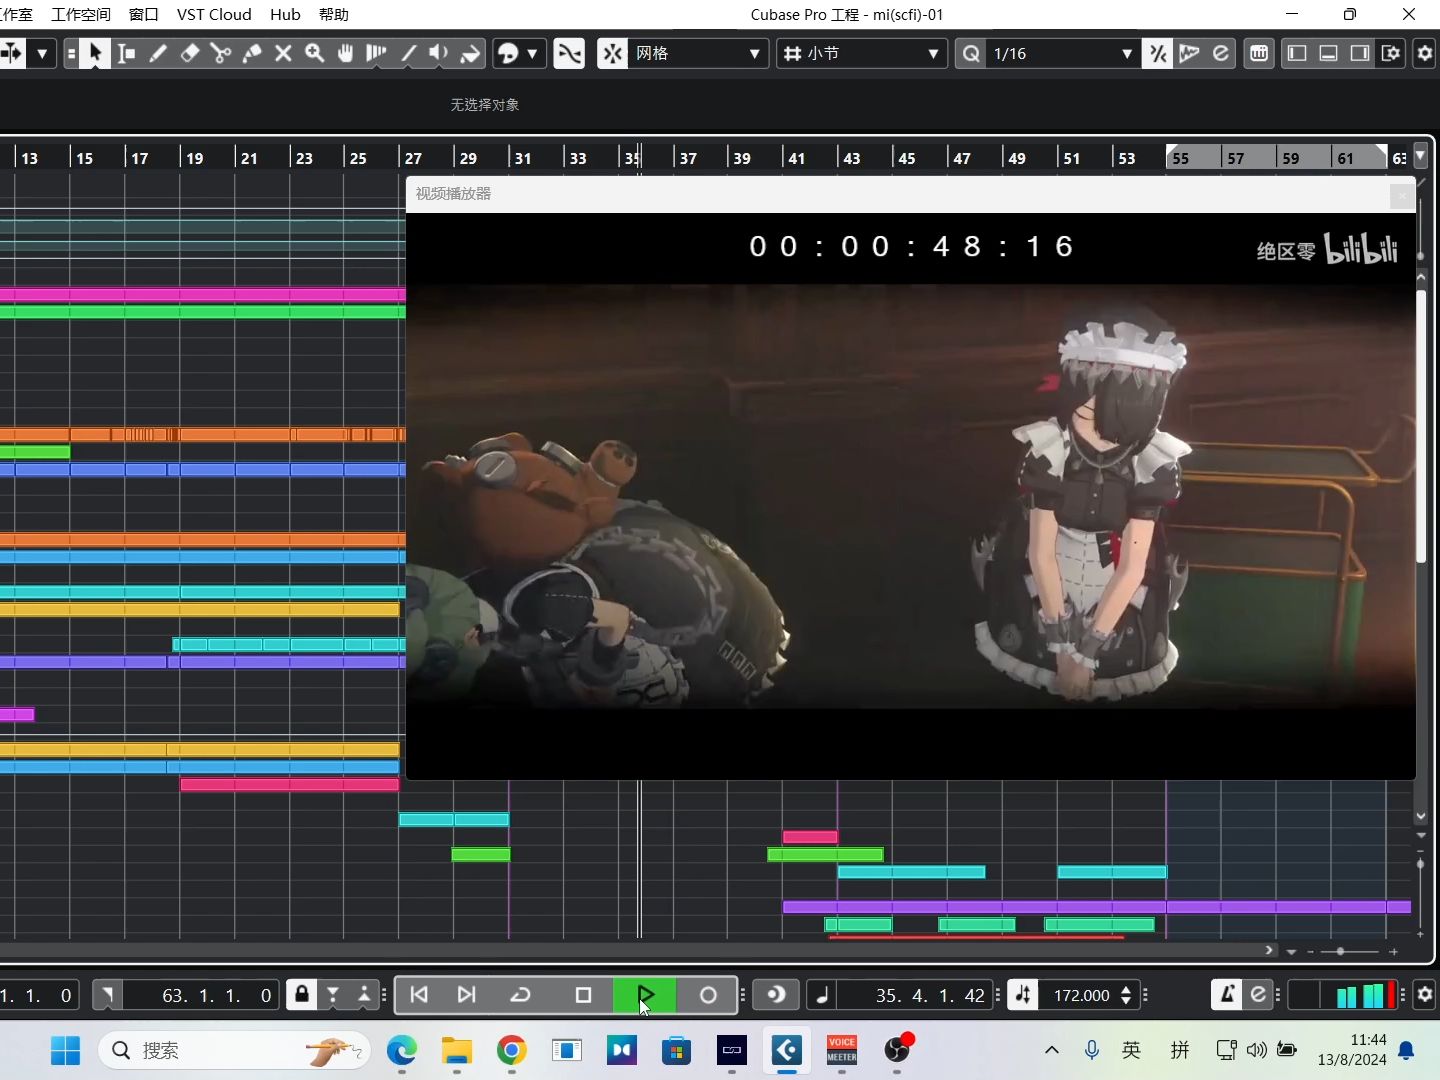Select the Zoom magnifier tool

315,53
